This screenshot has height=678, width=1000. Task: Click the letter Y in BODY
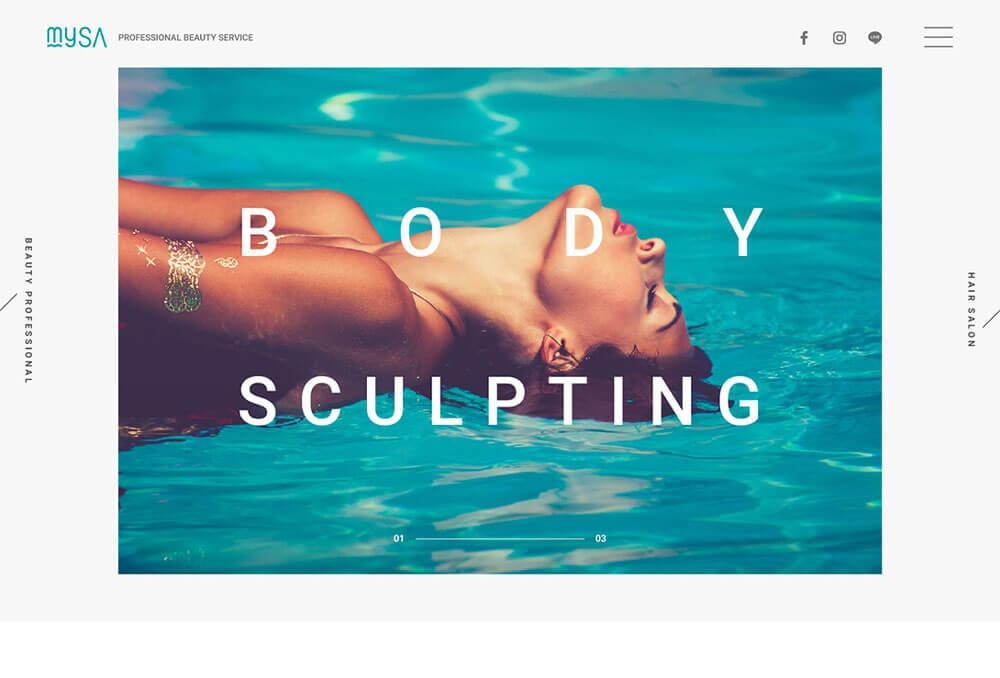click(743, 232)
